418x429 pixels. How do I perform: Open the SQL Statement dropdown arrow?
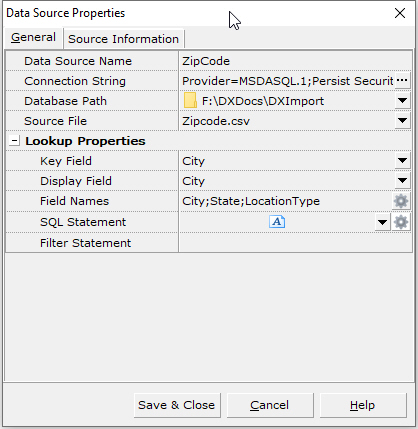point(382,222)
